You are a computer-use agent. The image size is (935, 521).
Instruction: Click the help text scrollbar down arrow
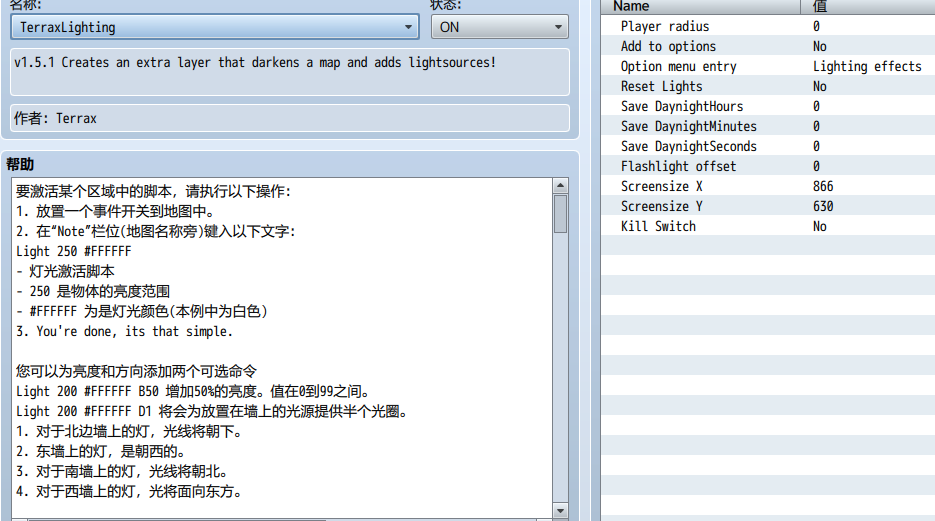[x=560, y=510]
